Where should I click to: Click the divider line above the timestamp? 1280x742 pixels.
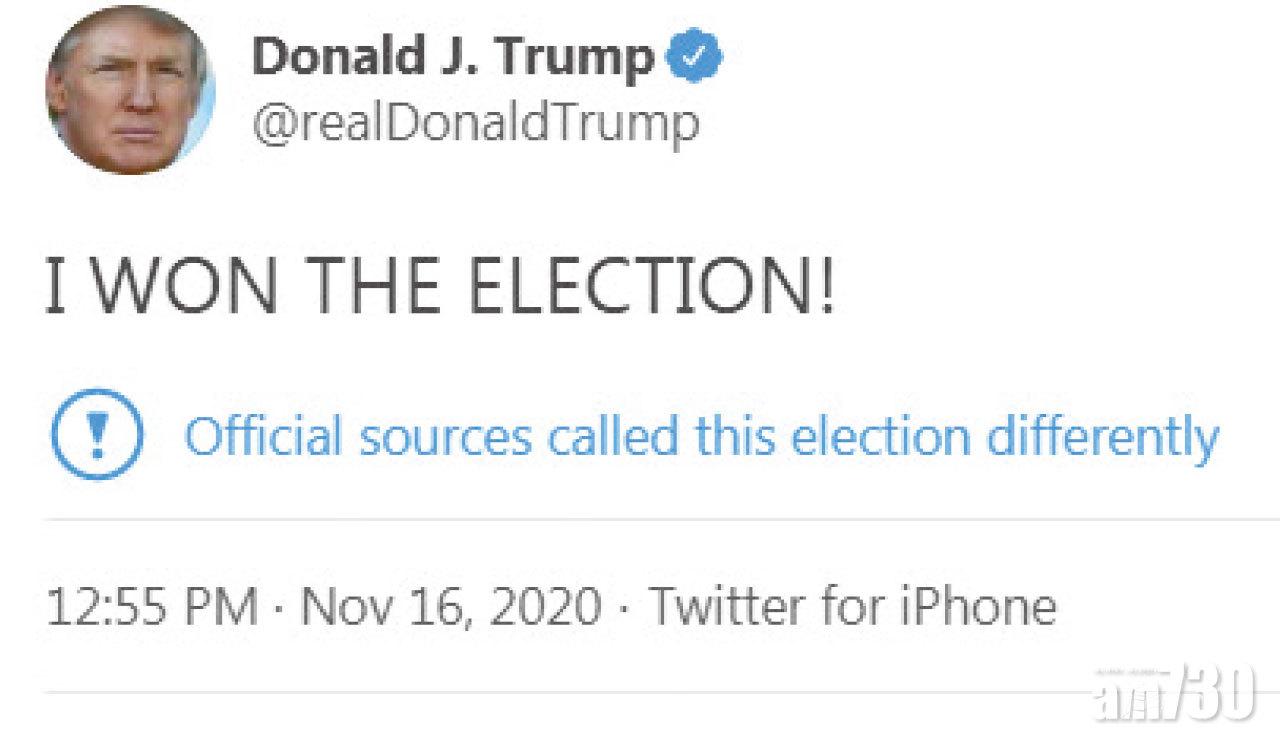tap(640, 521)
